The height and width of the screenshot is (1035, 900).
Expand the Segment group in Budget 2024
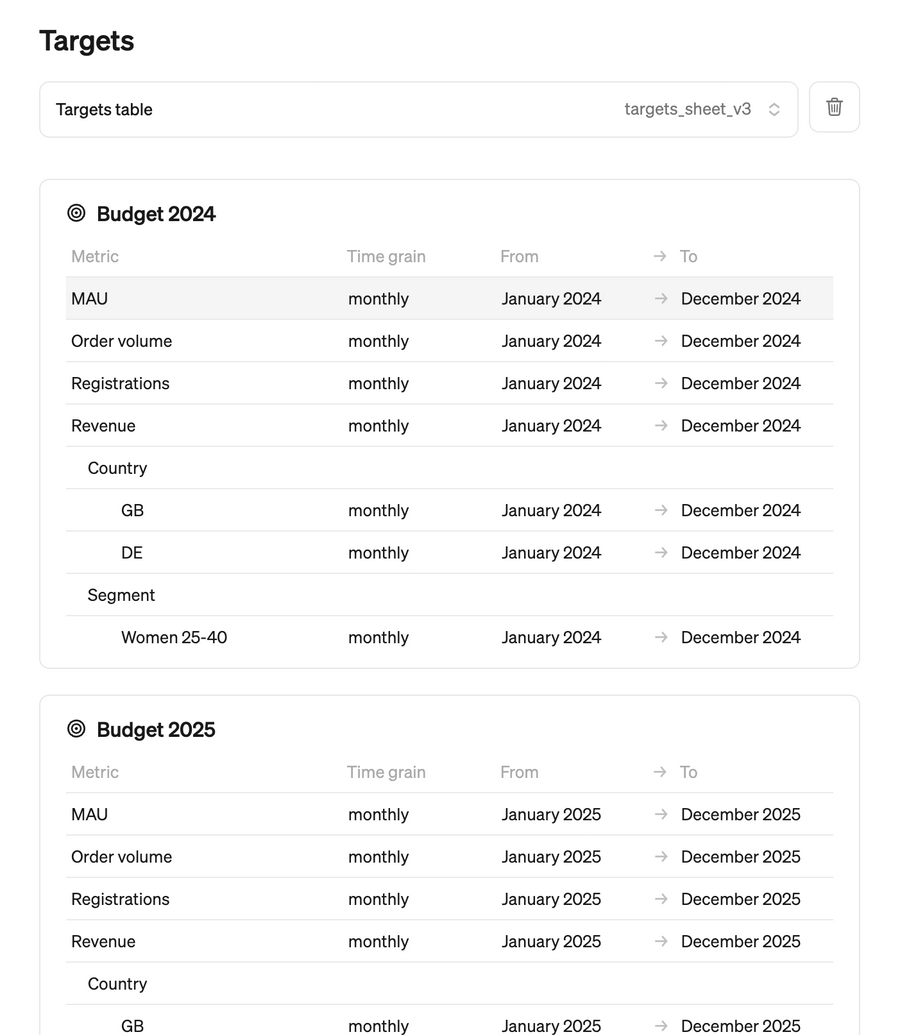(121, 595)
